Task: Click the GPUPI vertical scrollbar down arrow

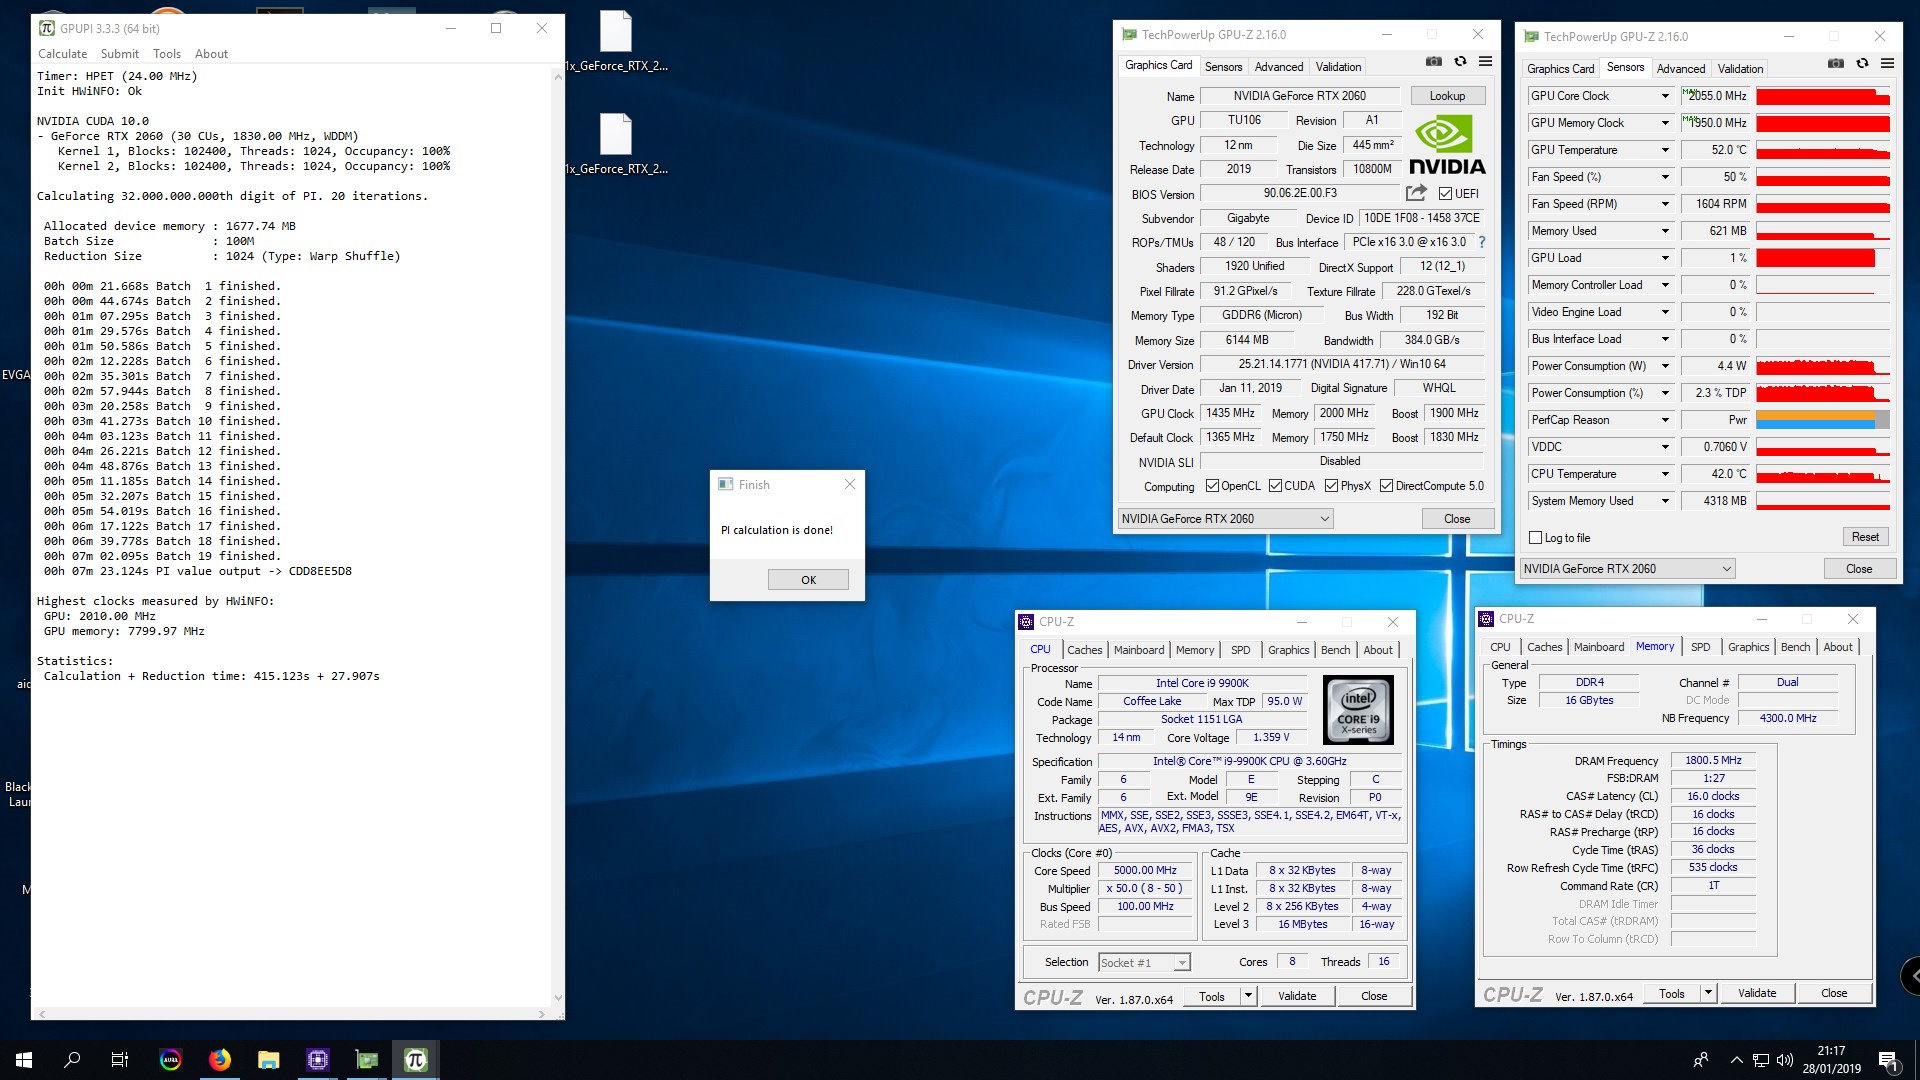Action: click(x=558, y=998)
